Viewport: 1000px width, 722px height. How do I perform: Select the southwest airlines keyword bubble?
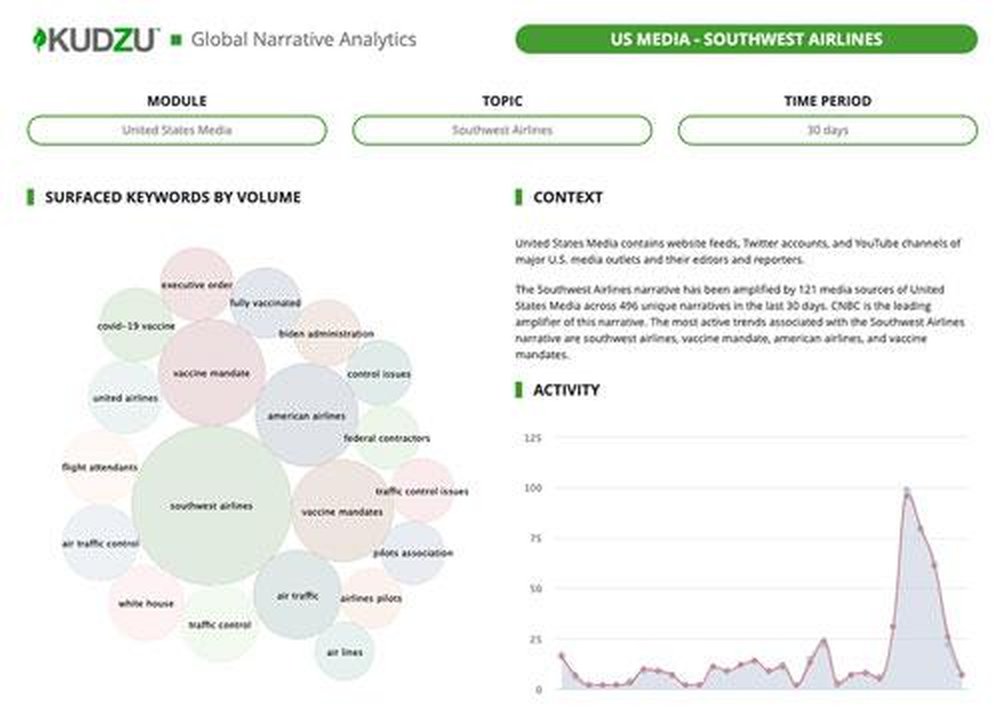pyautogui.click(x=211, y=506)
